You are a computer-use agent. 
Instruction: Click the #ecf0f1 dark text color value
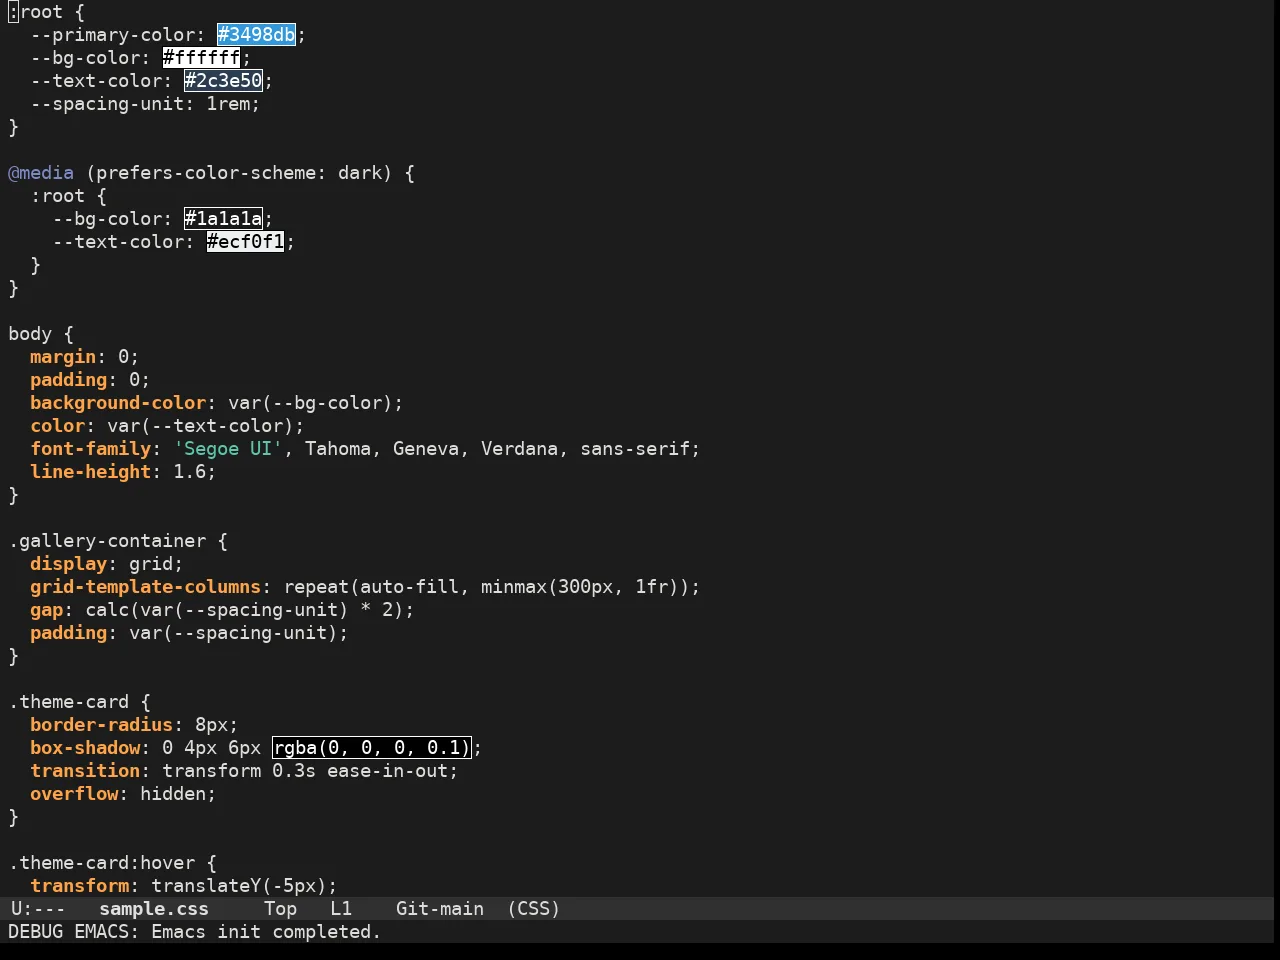246,242
